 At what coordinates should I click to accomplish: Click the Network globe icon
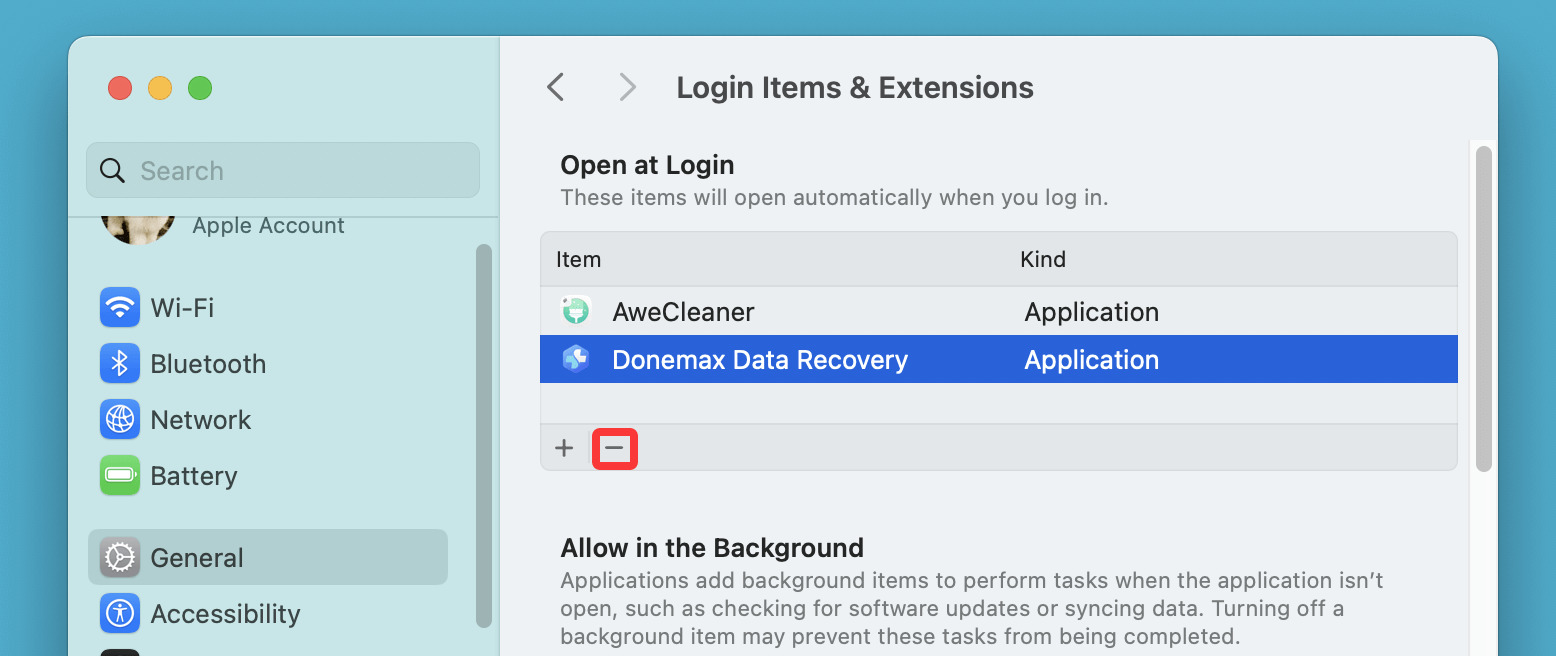point(119,419)
